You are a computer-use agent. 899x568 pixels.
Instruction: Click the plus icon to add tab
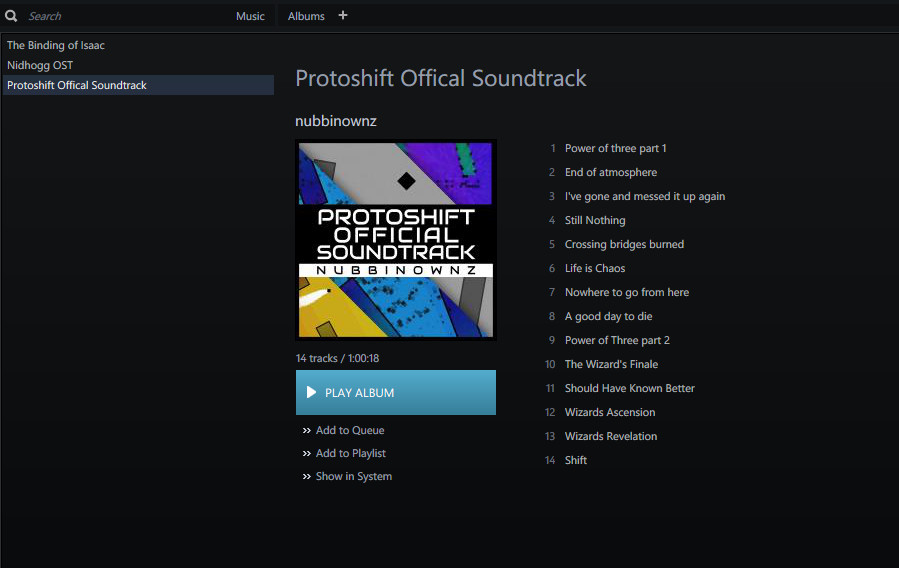click(x=343, y=15)
